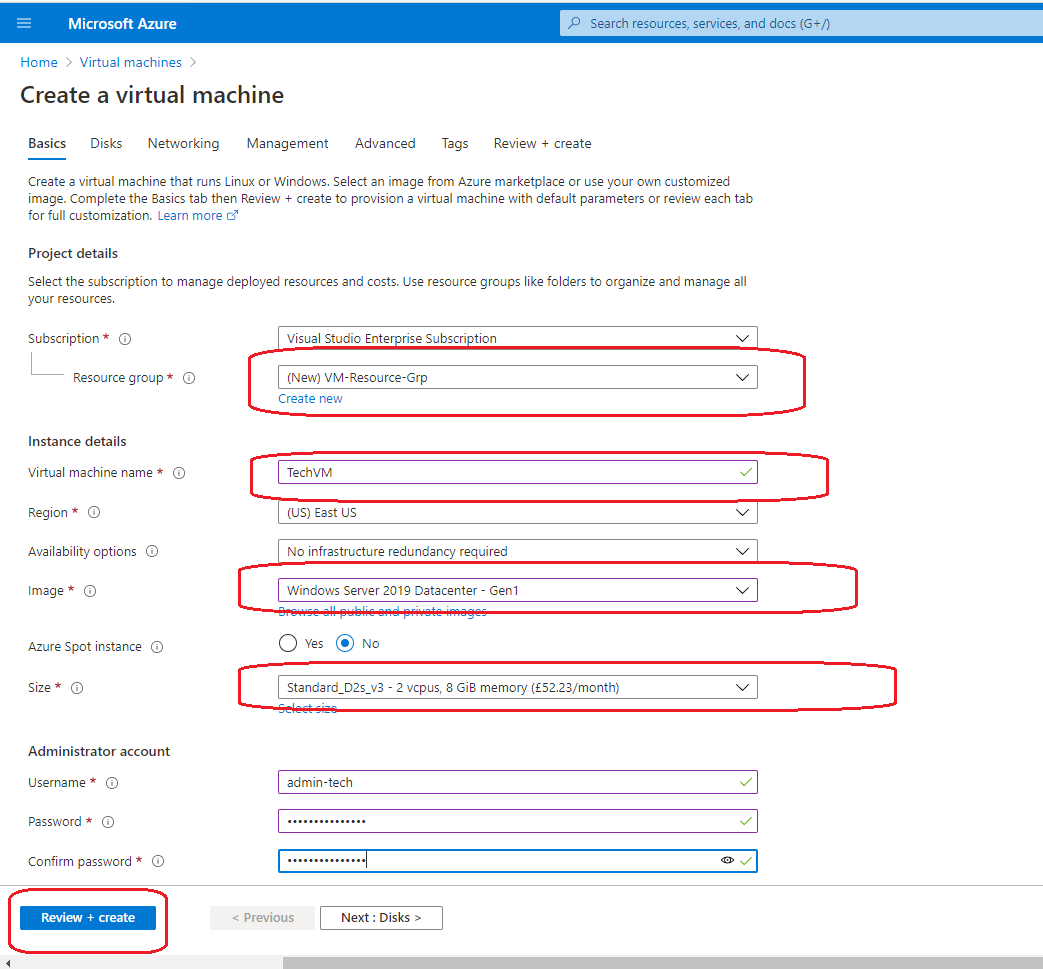Show info tooltip for Subscription
Viewport: 1043px width, 969px height.
125,339
